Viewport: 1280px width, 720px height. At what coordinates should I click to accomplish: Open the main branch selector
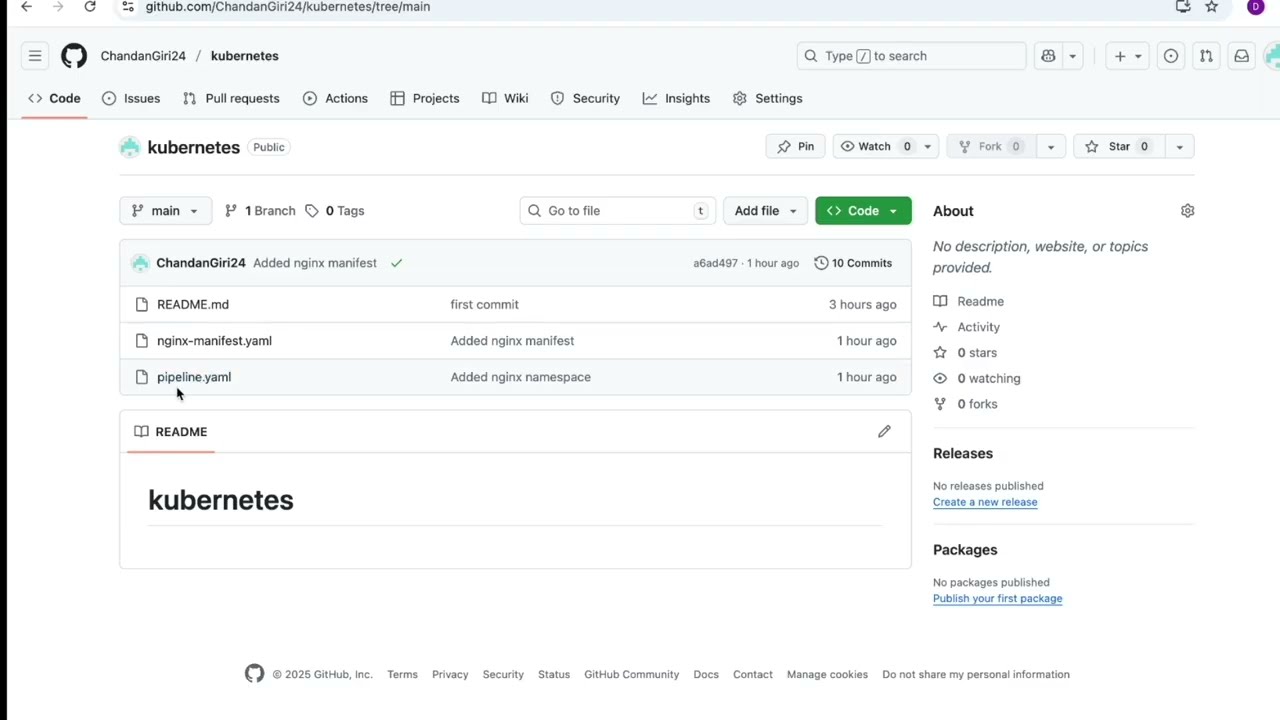(x=165, y=211)
